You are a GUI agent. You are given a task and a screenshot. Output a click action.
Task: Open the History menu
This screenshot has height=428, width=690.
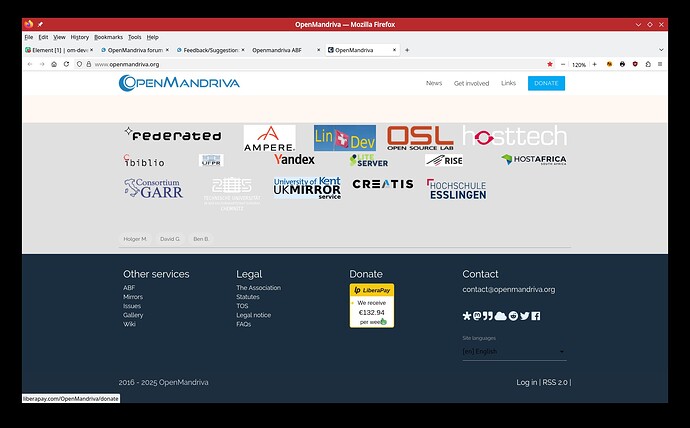click(x=80, y=37)
